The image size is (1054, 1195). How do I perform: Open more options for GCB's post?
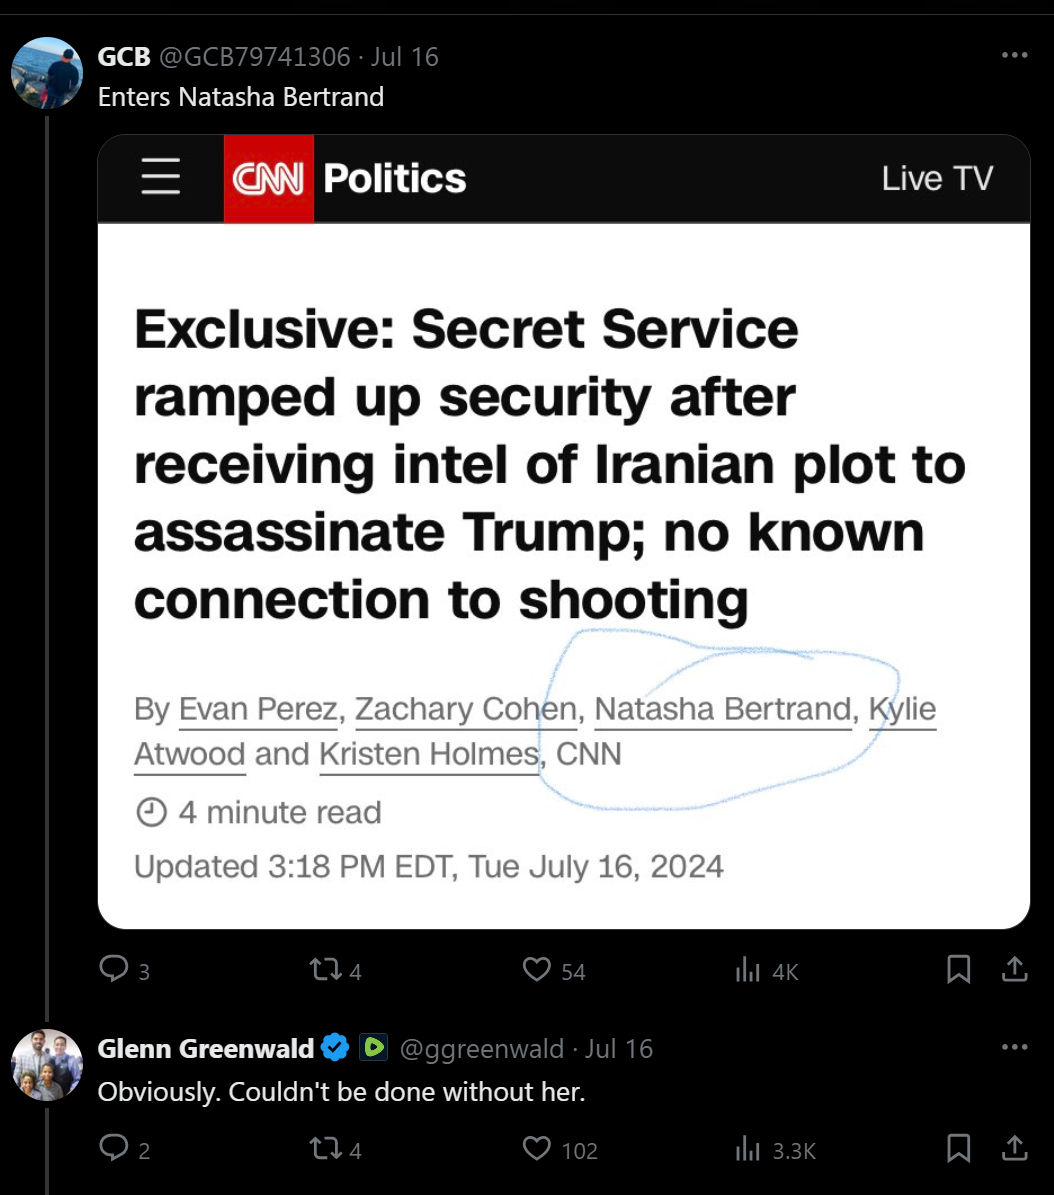point(1014,56)
